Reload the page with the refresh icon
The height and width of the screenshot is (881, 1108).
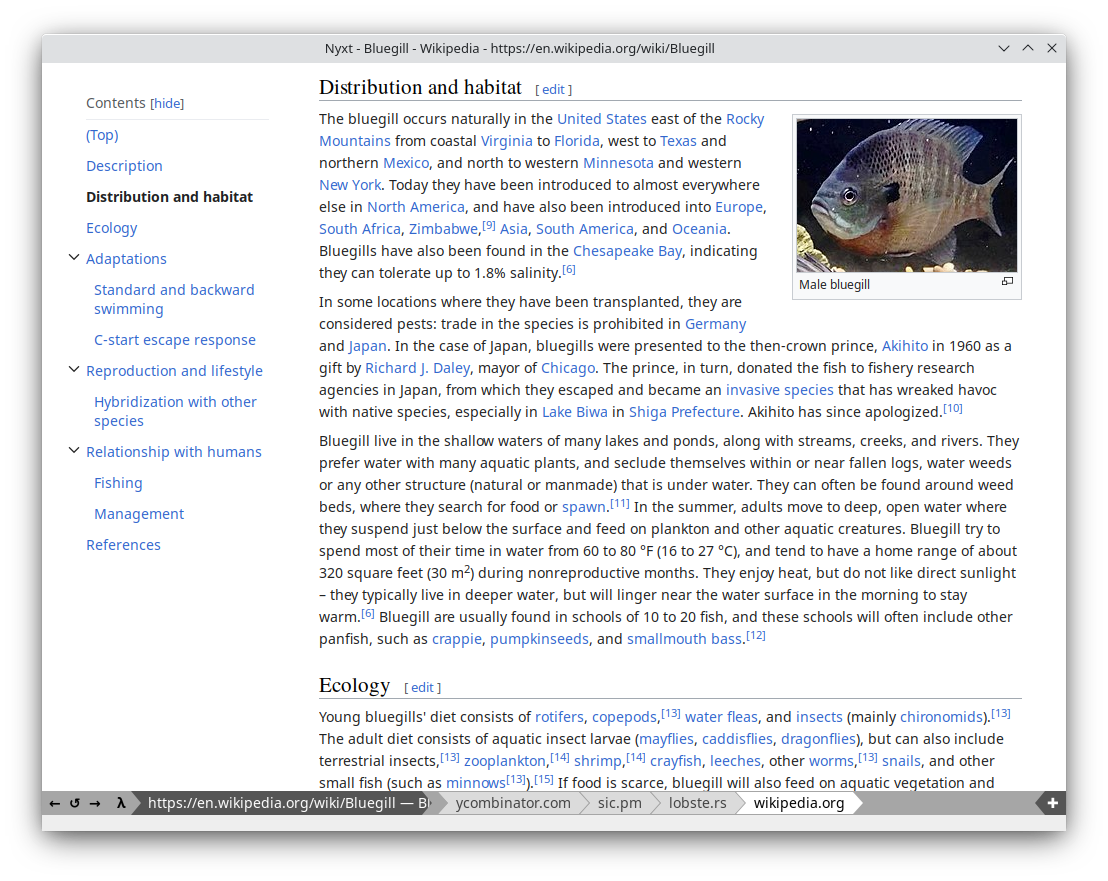75,803
